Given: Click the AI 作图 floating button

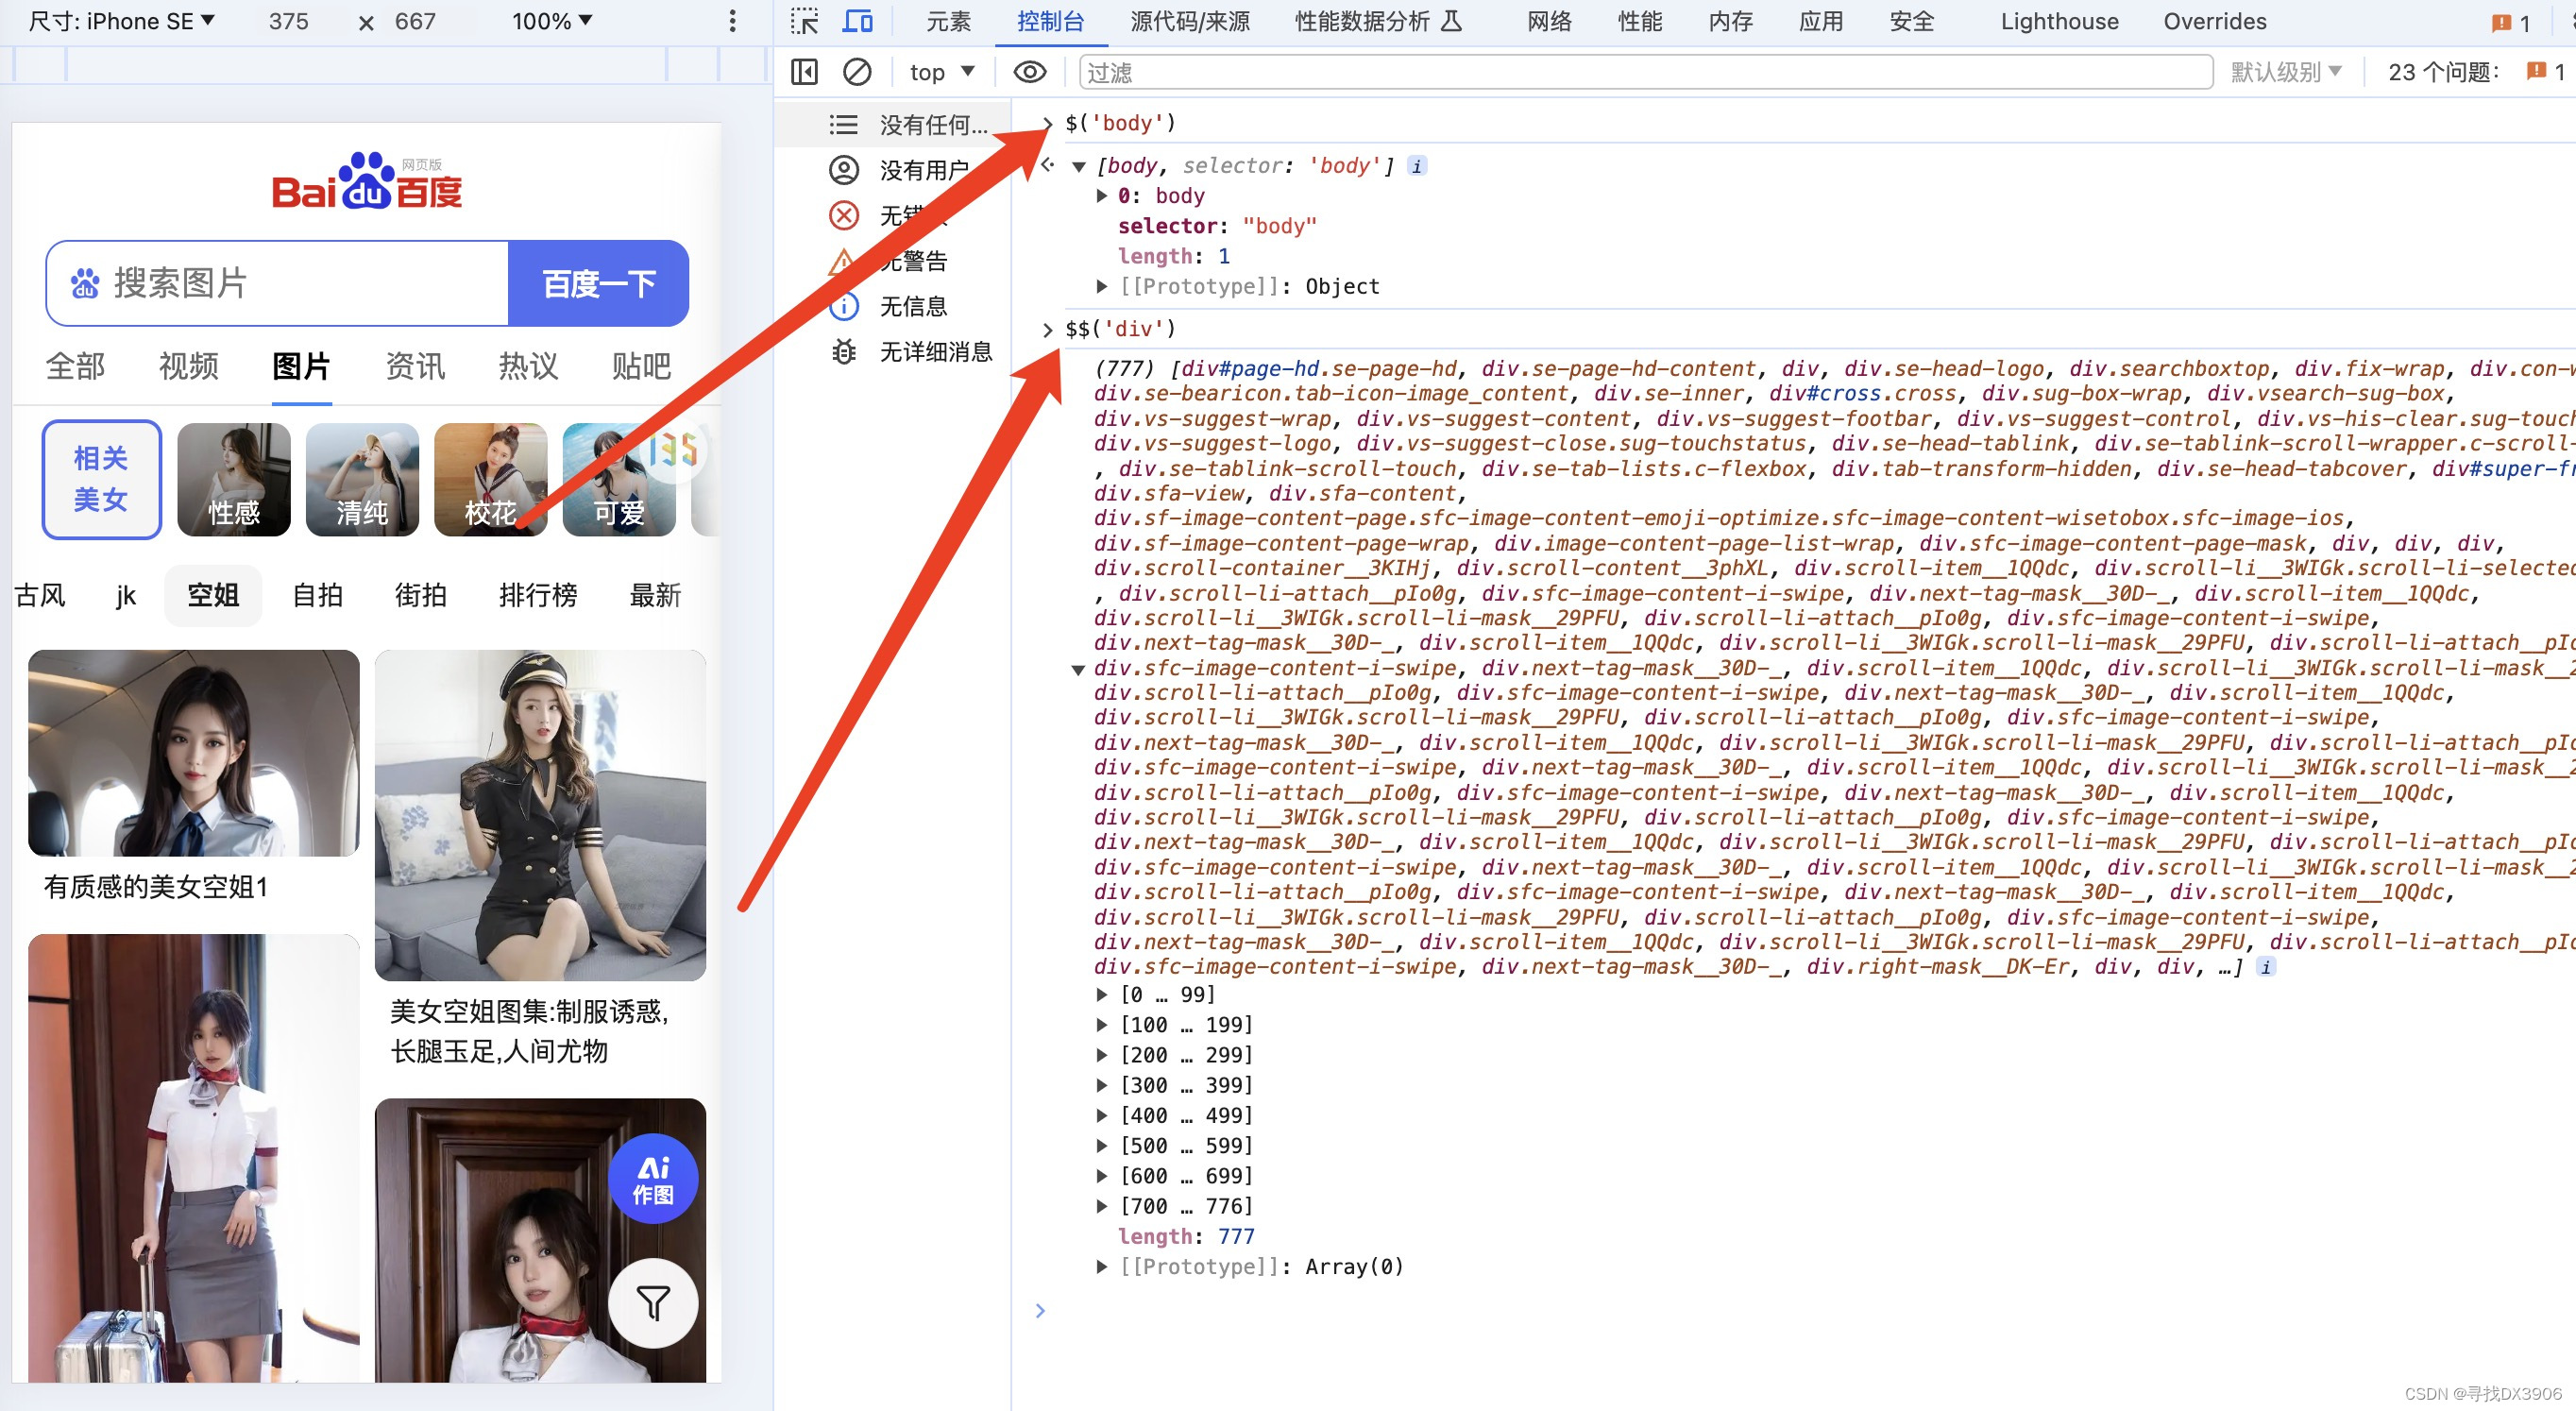Looking at the screenshot, I should pos(653,1180).
